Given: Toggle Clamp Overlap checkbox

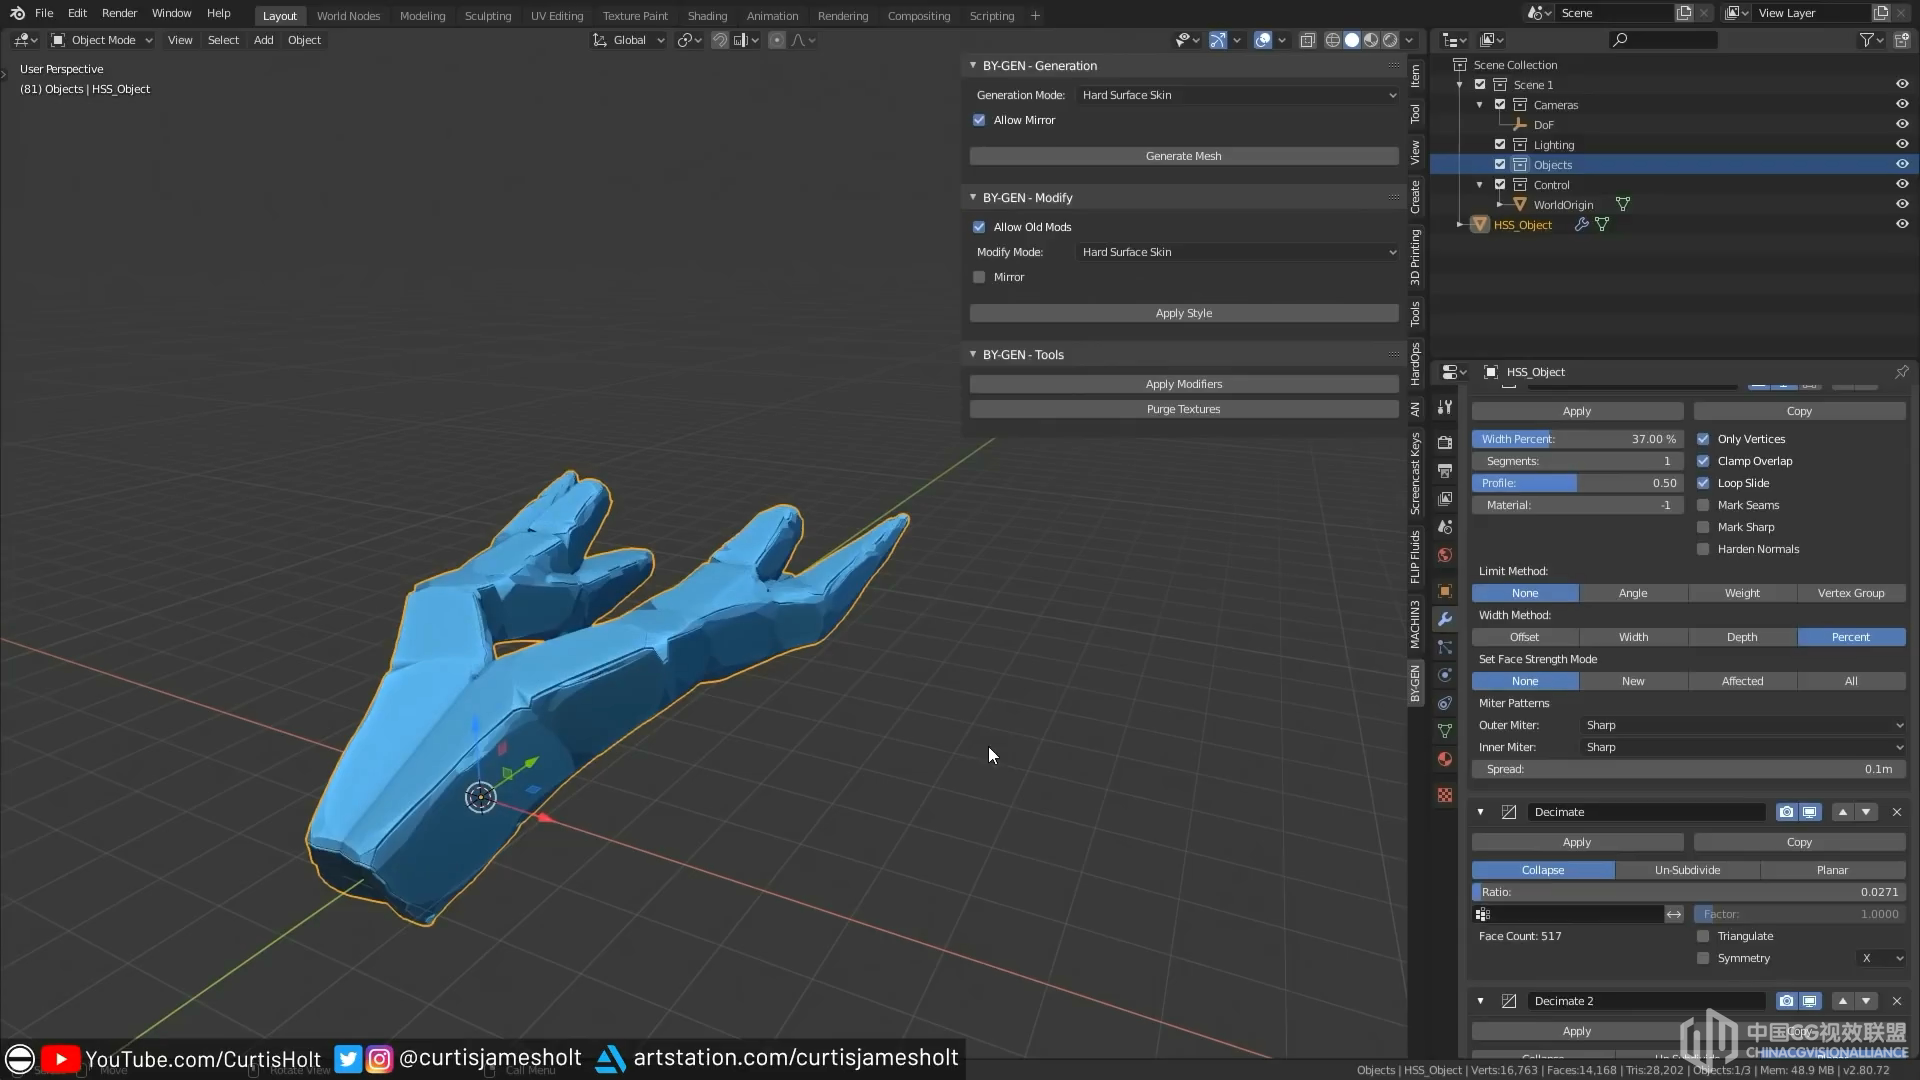Looking at the screenshot, I should pos(1703,461).
